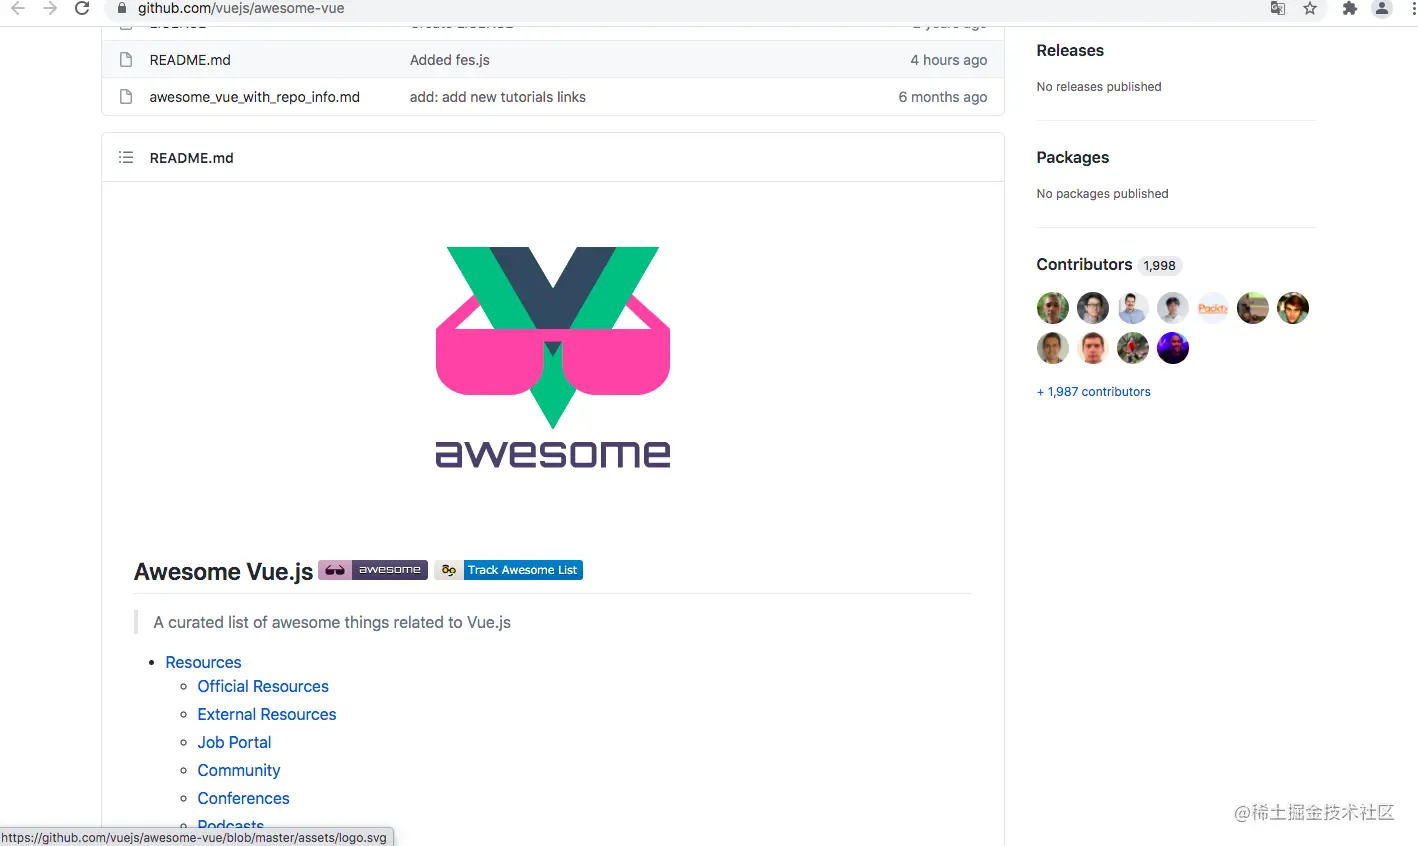The height and width of the screenshot is (846, 1418).
Task: Open the Community link
Action: 239,770
